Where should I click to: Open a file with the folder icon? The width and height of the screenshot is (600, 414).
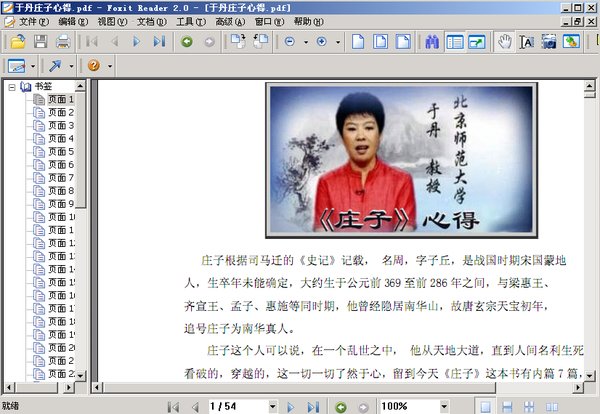[x=18, y=41]
